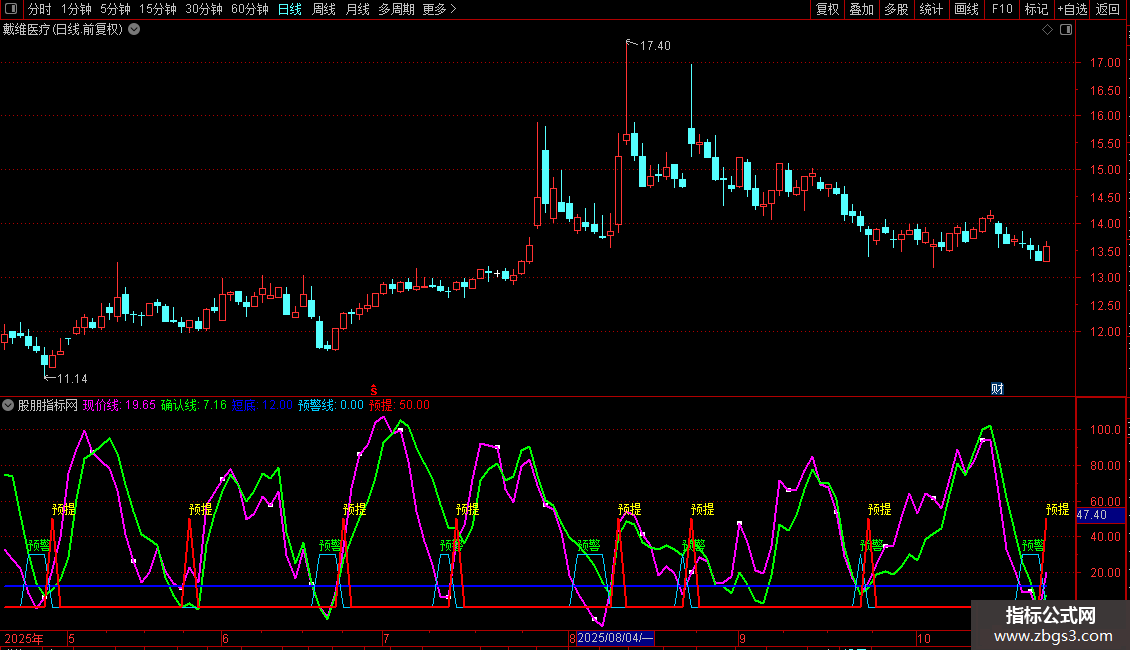Toggle the side panel icon atop chart
Screen dimensions: 1130x650
[x=1066, y=30]
